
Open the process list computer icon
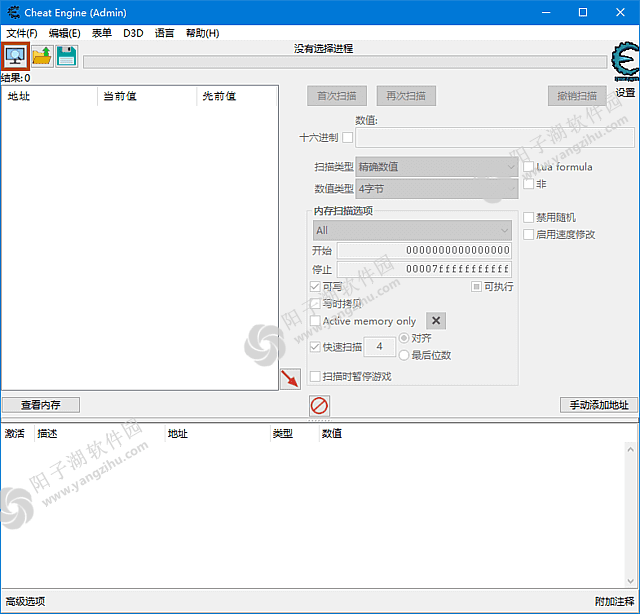tap(16, 56)
